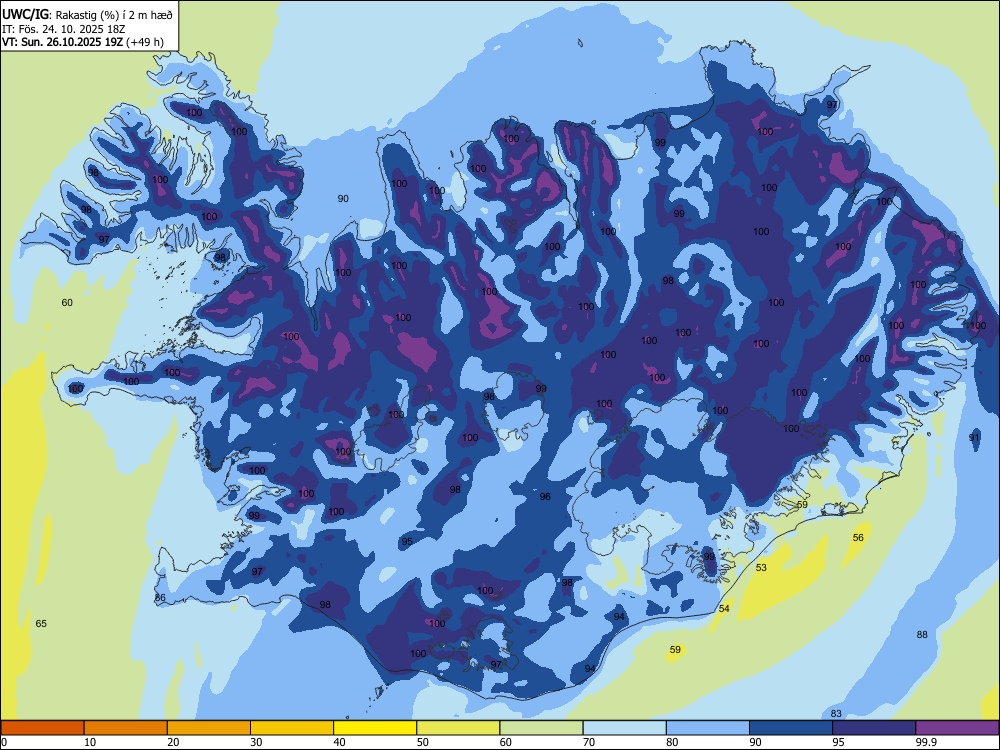Screen dimensions: 1000x750
Task: Click the title text 'UWC/IG: Rakastig (%) í 2 m hæð'
Action: tap(87, 14)
